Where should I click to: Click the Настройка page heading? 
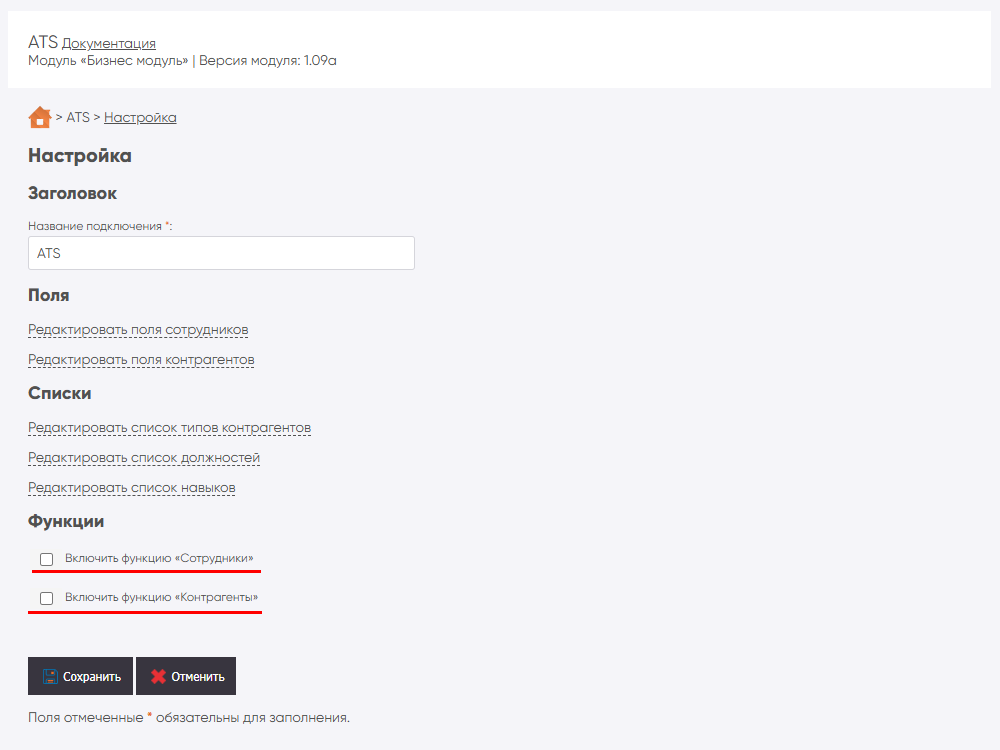[80, 156]
